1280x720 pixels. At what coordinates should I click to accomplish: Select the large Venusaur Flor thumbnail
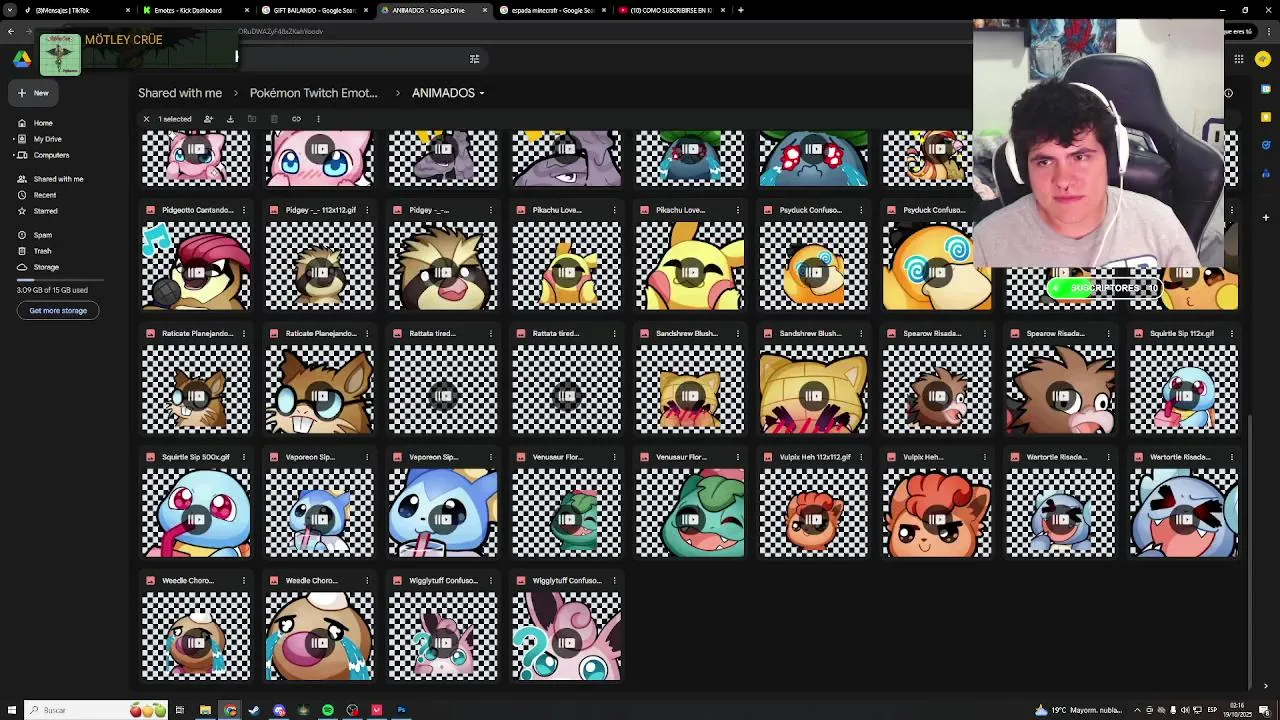tap(690, 513)
